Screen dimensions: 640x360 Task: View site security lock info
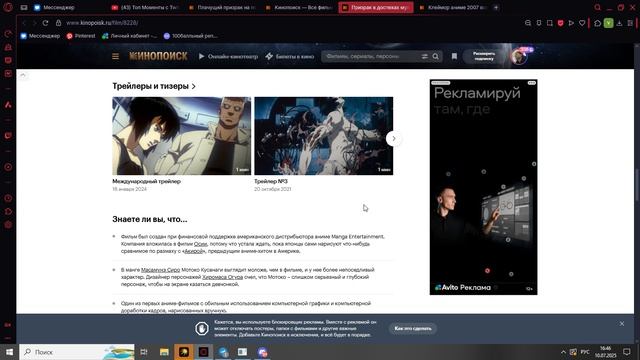[x=58, y=23]
